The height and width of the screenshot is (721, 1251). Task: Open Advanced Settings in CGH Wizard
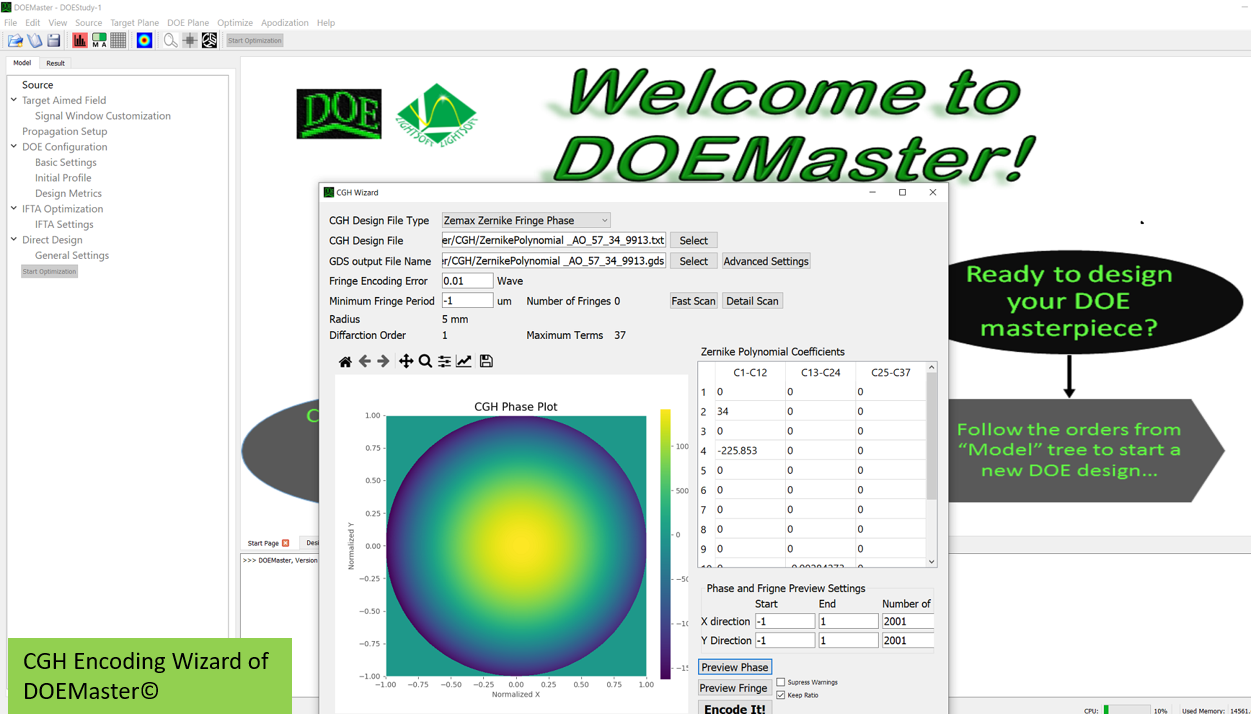coord(766,261)
